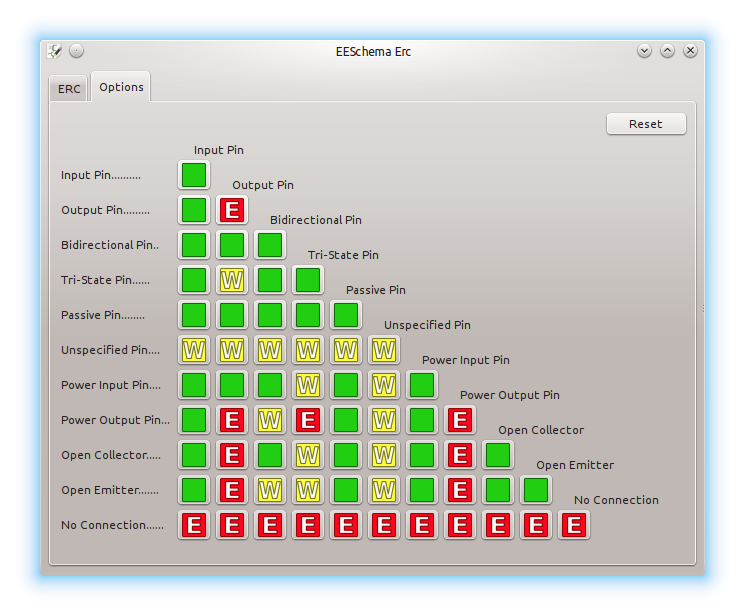
Task: Toggle Open Collector row, Output Pin error cell
Action: pyautogui.click(x=232, y=455)
